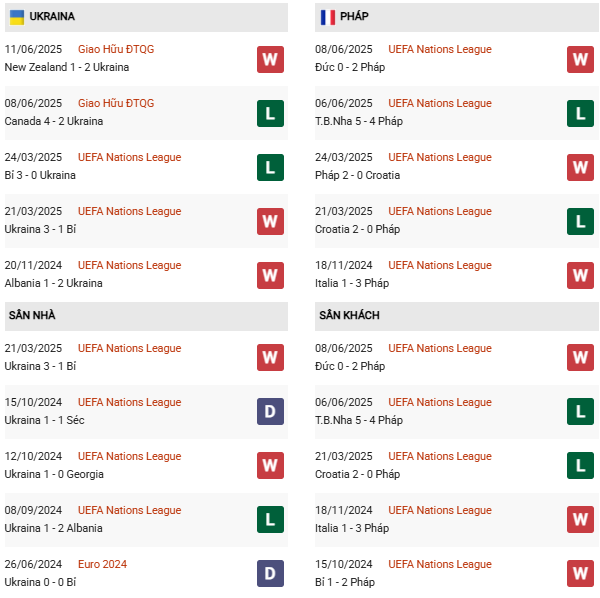Click L badge for Canada 4 - 2 Ukraina

[270, 113]
